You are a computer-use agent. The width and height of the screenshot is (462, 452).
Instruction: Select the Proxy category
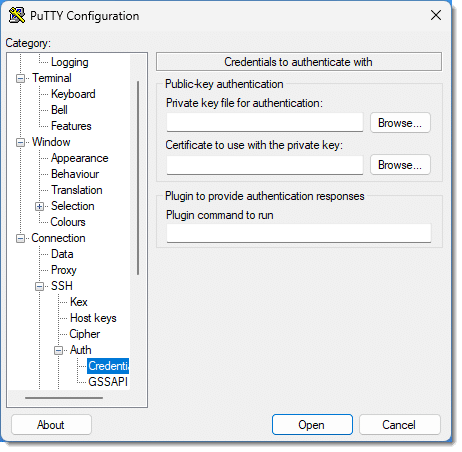point(64,270)
